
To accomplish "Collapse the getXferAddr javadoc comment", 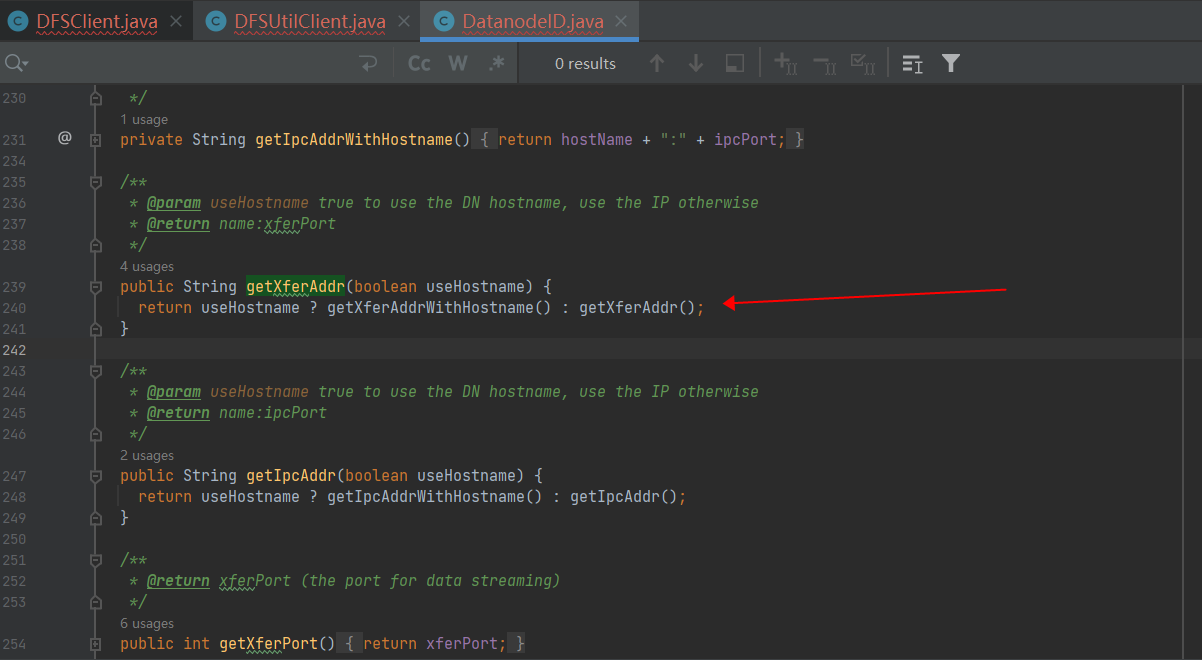I will [94, 182].
